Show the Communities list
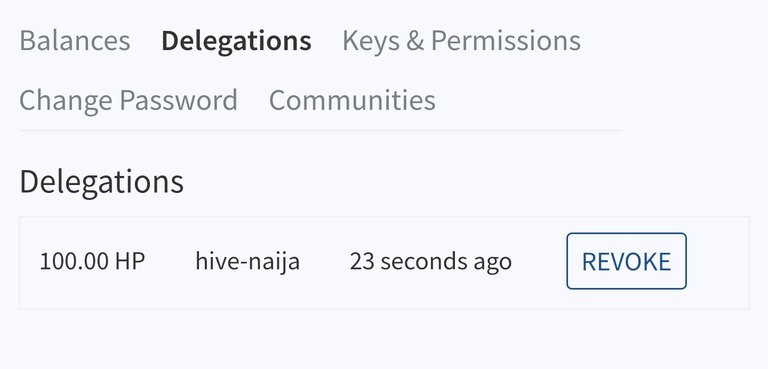Viewport: 768px width, 369px height. tap(352, 100)
